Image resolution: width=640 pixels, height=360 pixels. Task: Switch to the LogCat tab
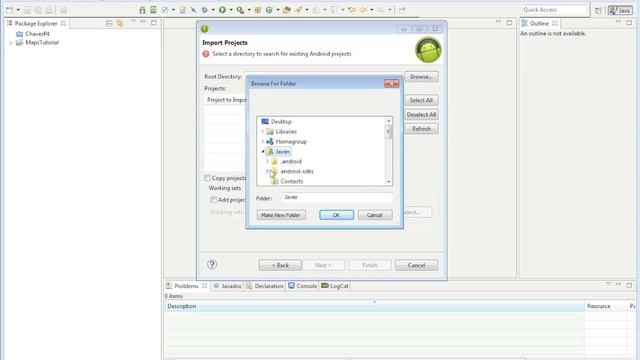(335, 286)
